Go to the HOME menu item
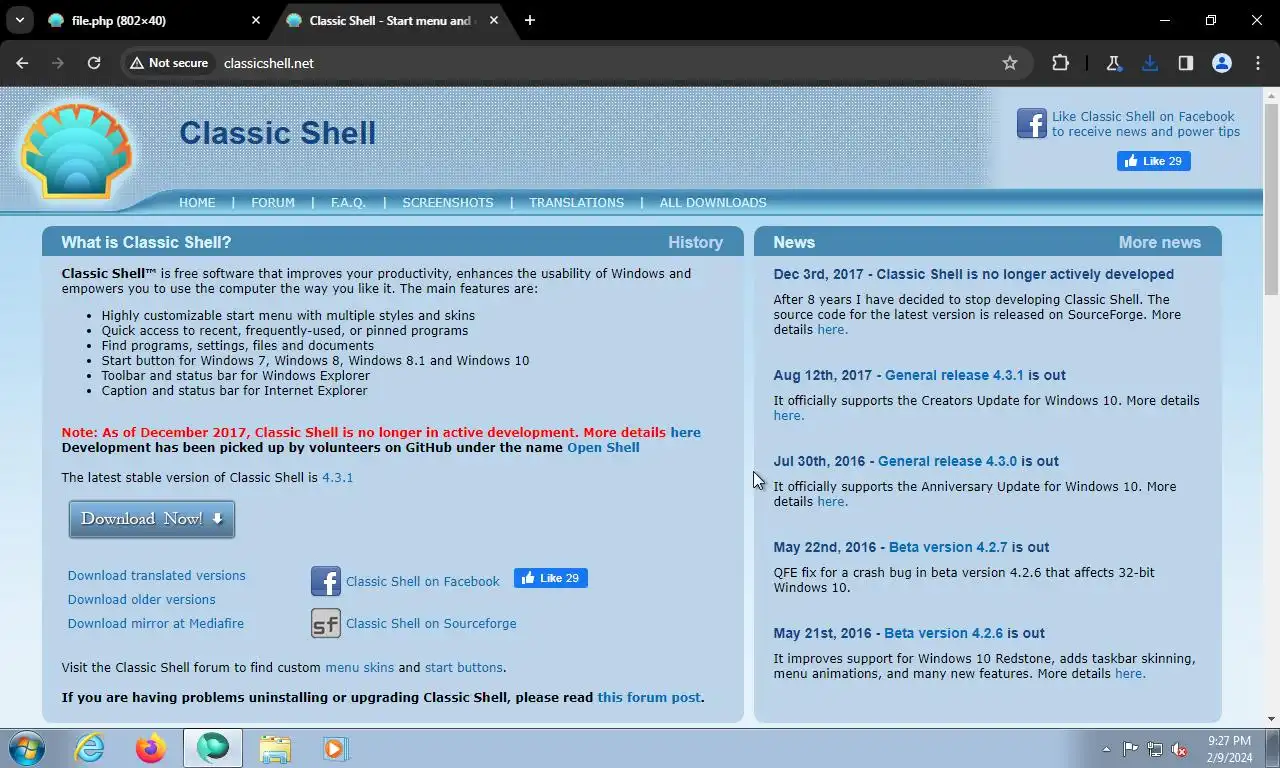Viewport: 1280px width, 768px height. [197, 202]
